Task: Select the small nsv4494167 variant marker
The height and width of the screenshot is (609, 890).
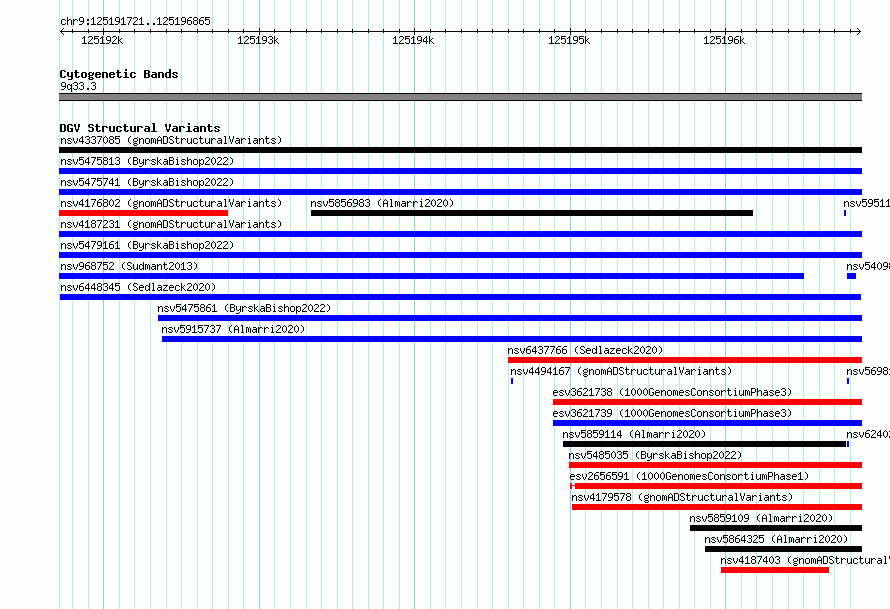Action: (512, 381)
